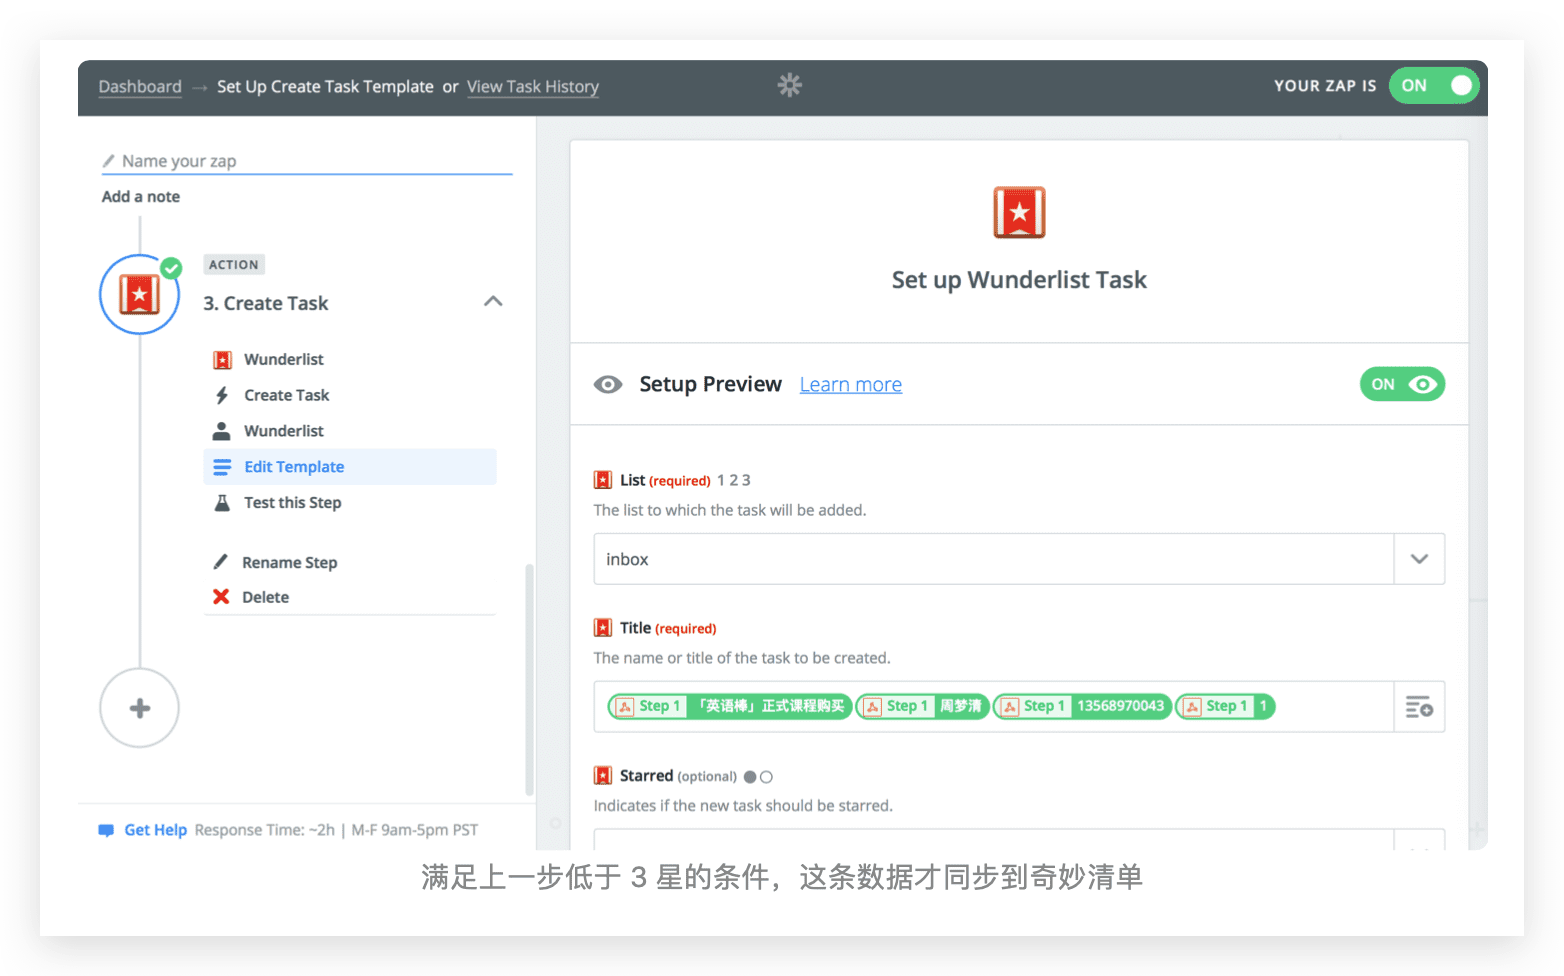Select the empty Starred radio circle

(x=766, y=777)
